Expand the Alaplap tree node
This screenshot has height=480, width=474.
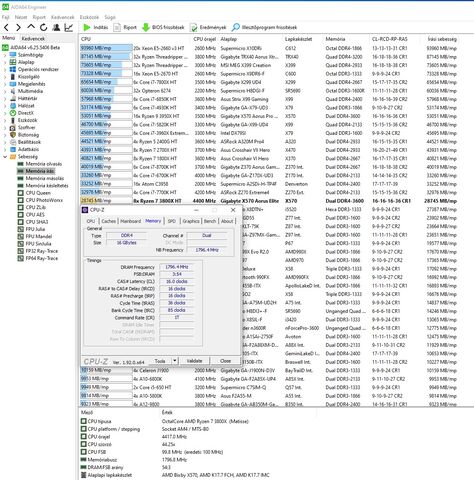point(5,62)
